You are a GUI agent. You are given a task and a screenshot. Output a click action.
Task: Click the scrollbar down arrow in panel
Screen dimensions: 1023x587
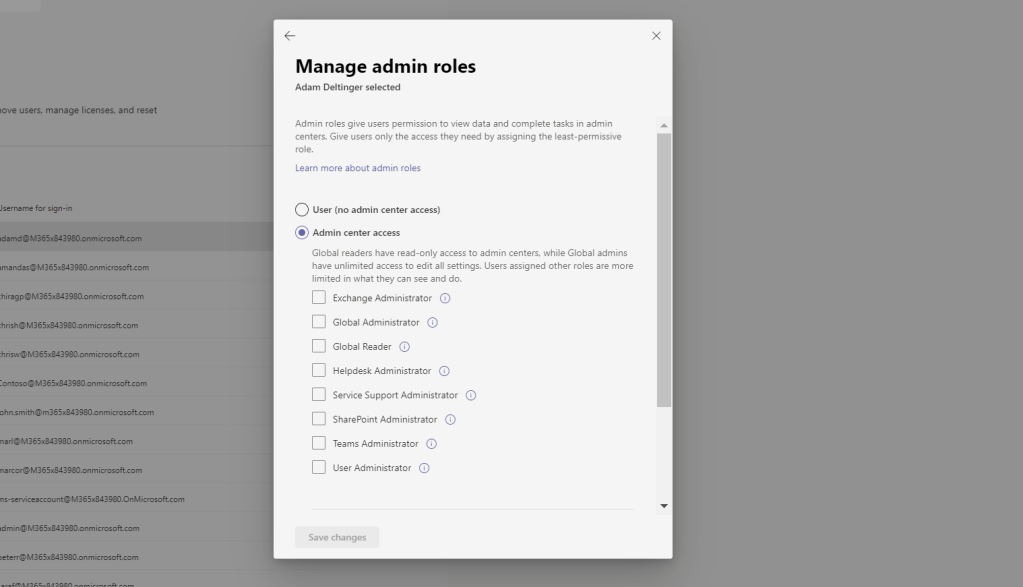(x=664, y=506)
